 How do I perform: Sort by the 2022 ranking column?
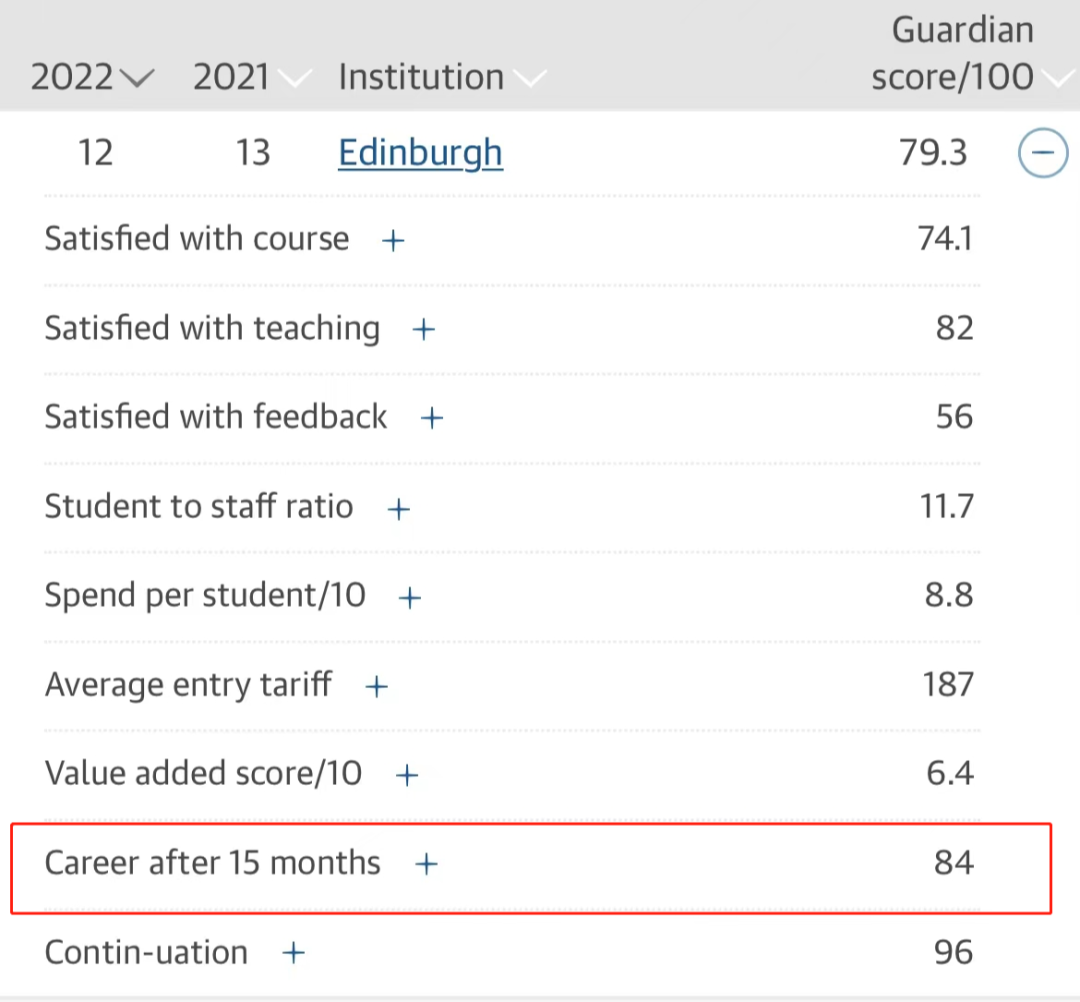pyautogui.click(x=92, y=78)
